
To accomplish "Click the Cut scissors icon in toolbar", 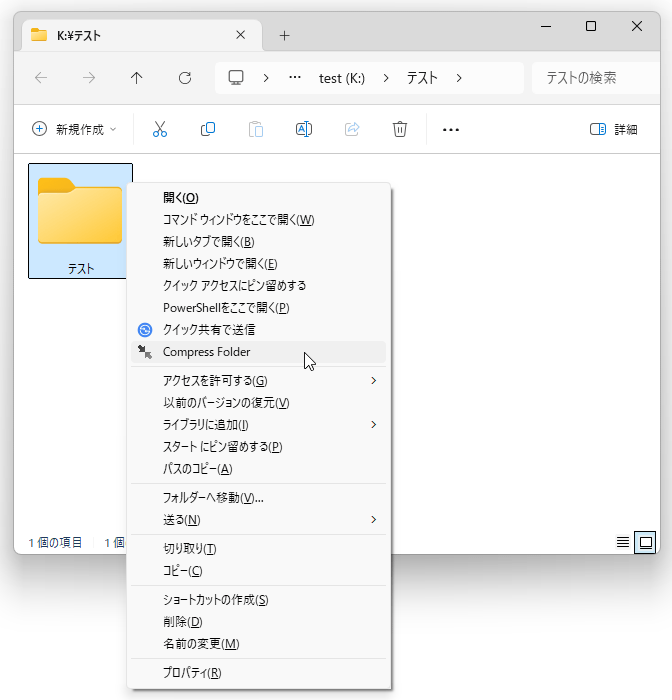I will (x=159, y=129).
